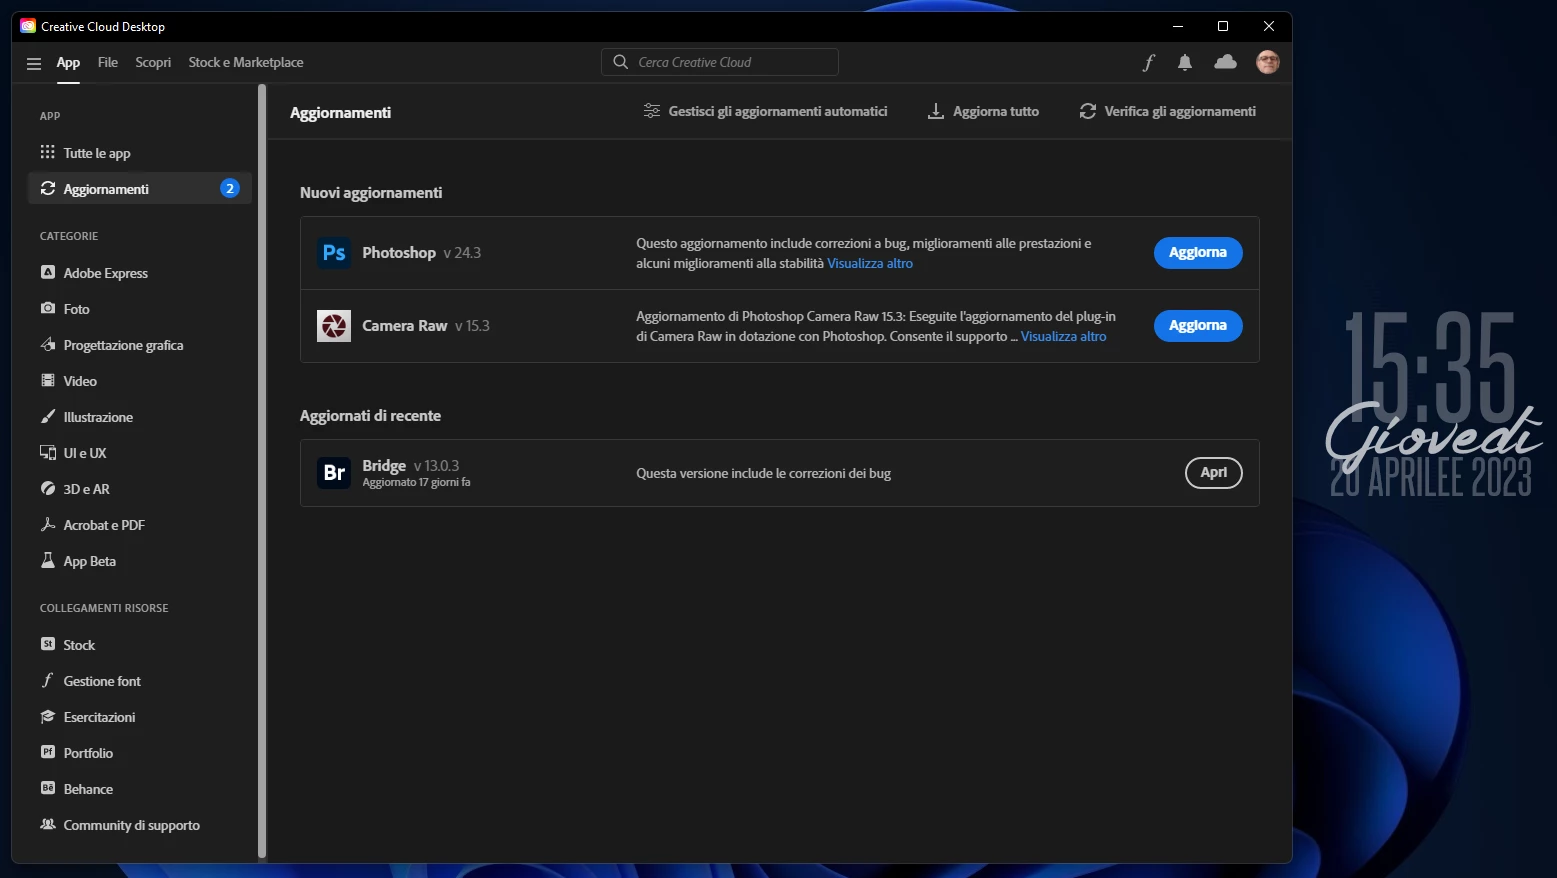Image resolution: width=1557 pixels, height=878 pixels.
Task: Switch to the Stock e Marketplace tab
Action: pos(246,62)
